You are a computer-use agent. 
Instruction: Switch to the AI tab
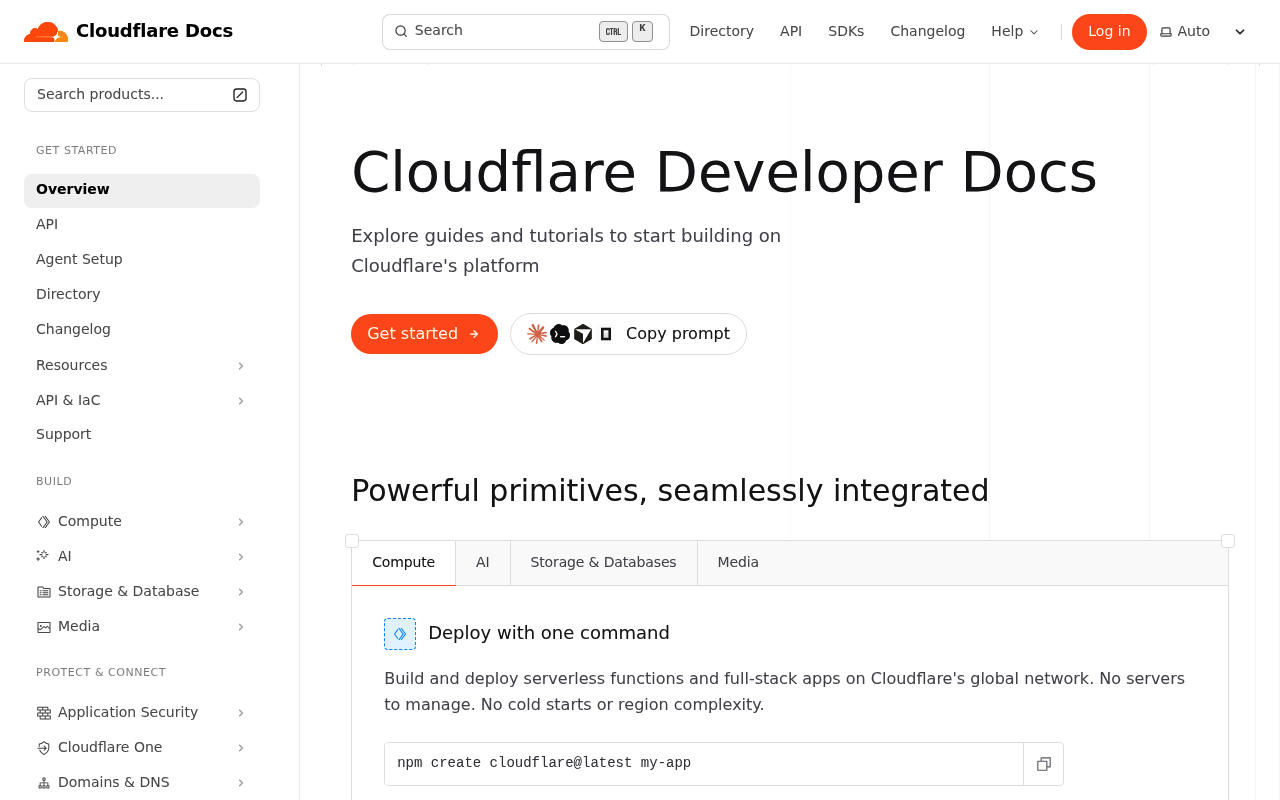pos(483,563)
